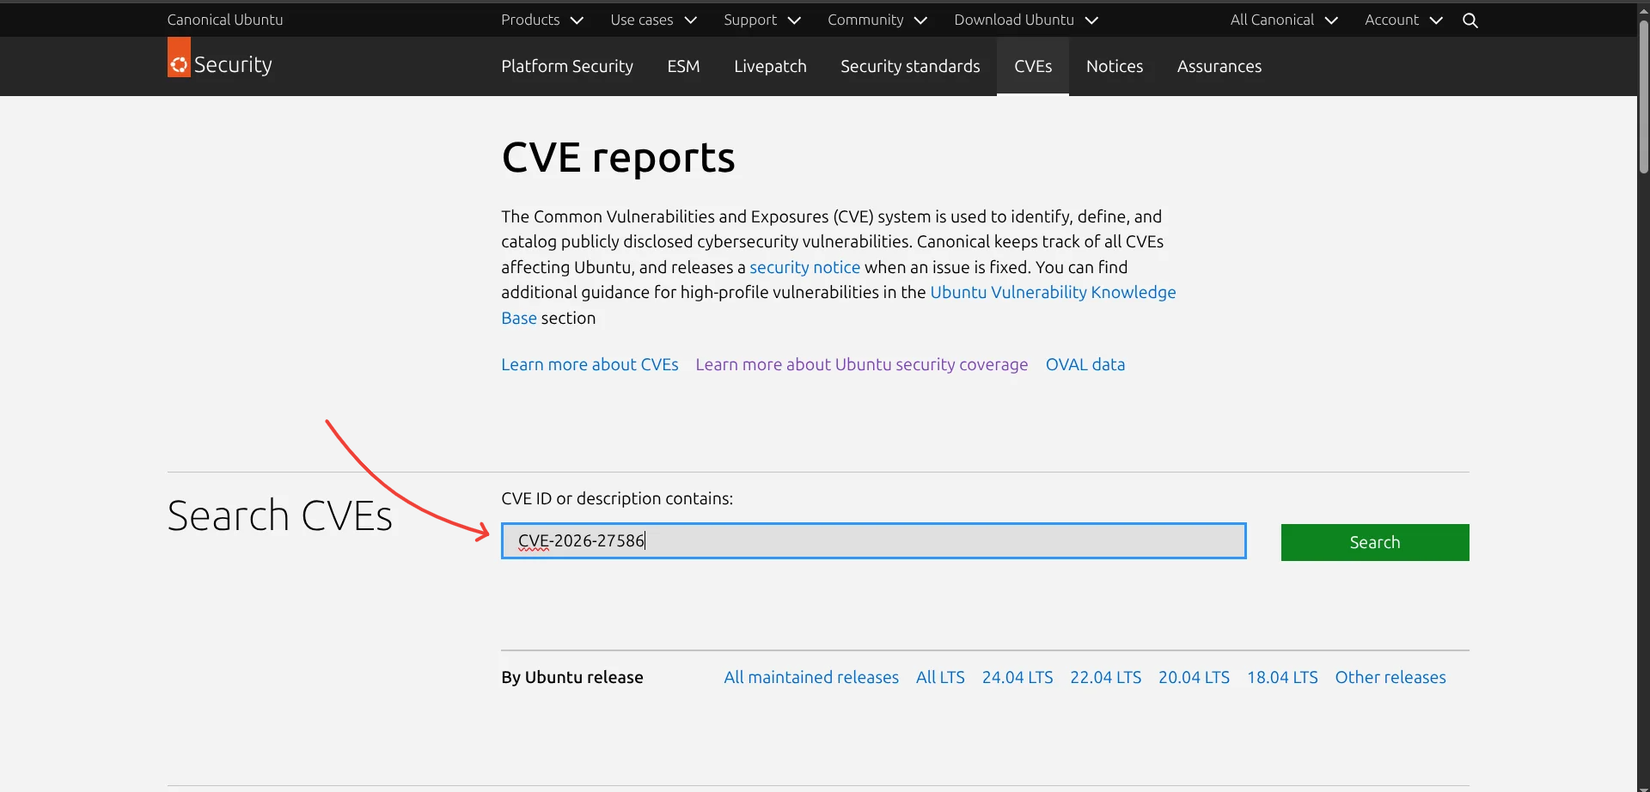Open the site search magnifier icon

[1470, 20]
